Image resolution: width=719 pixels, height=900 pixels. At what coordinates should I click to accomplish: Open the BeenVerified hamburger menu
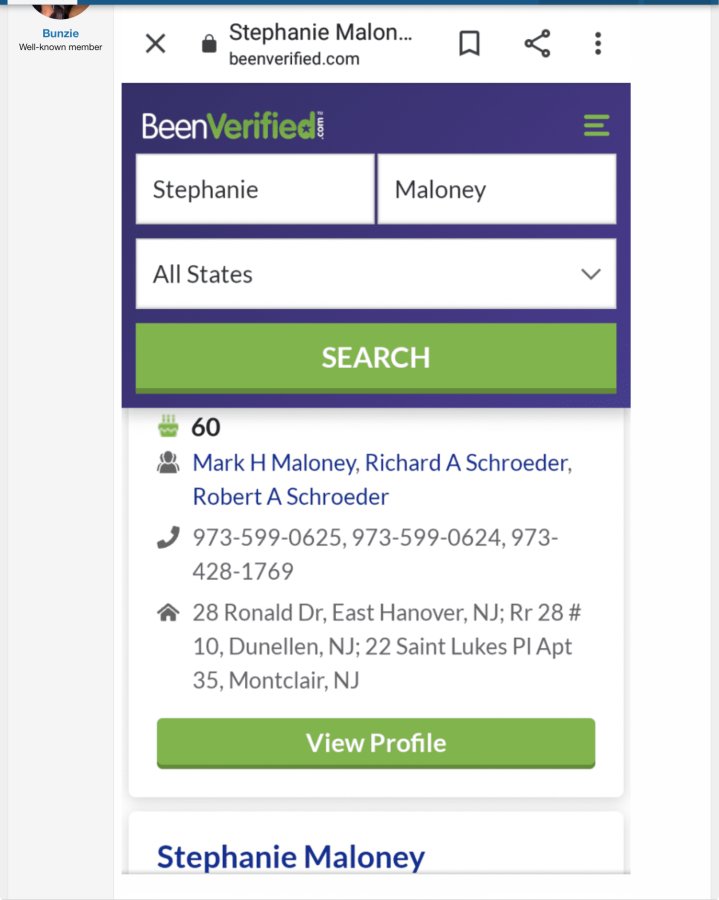(596, 125)
